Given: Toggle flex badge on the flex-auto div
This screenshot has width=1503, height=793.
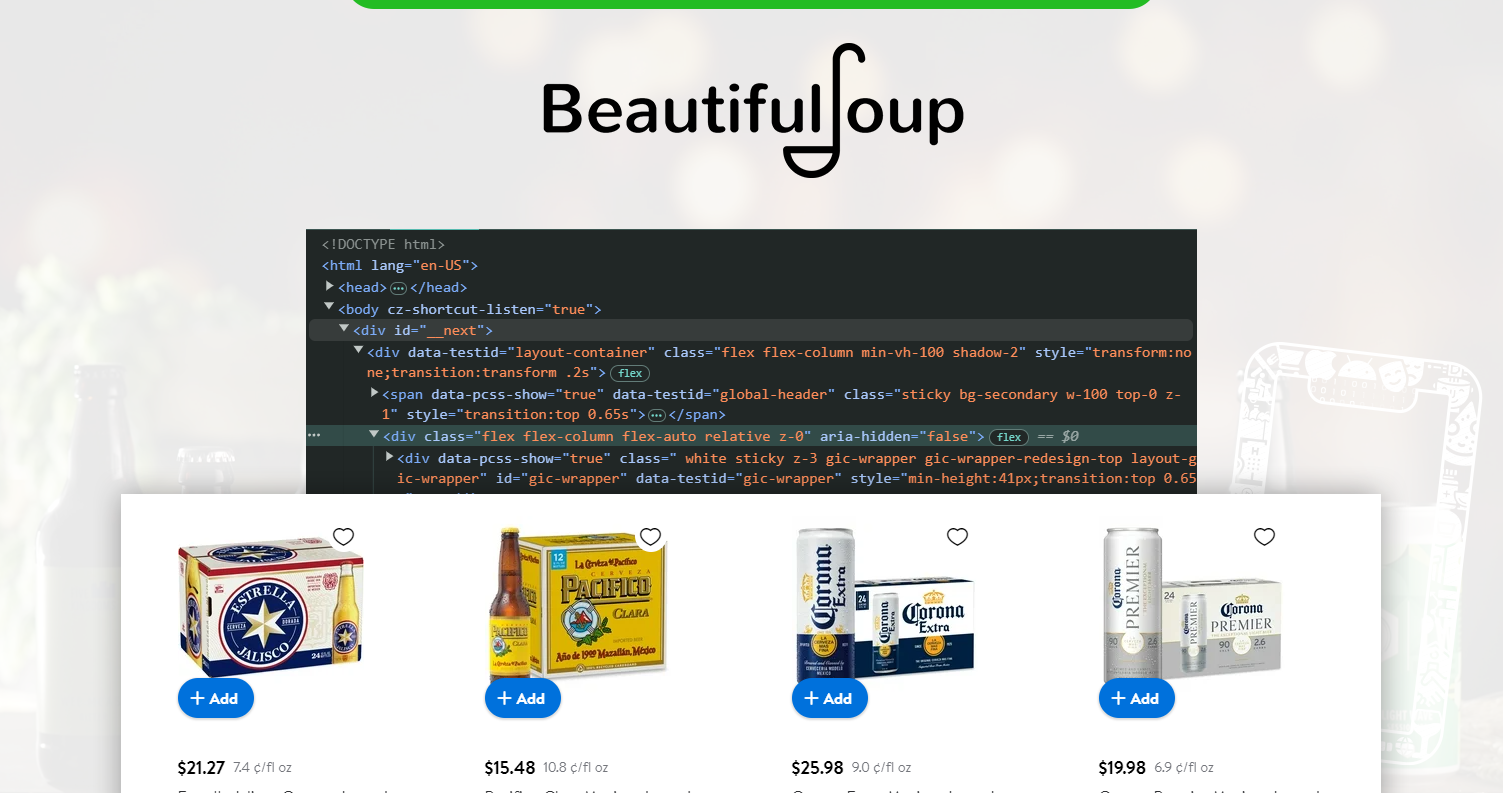Looking at the screenshot, I should point(1008,437).
